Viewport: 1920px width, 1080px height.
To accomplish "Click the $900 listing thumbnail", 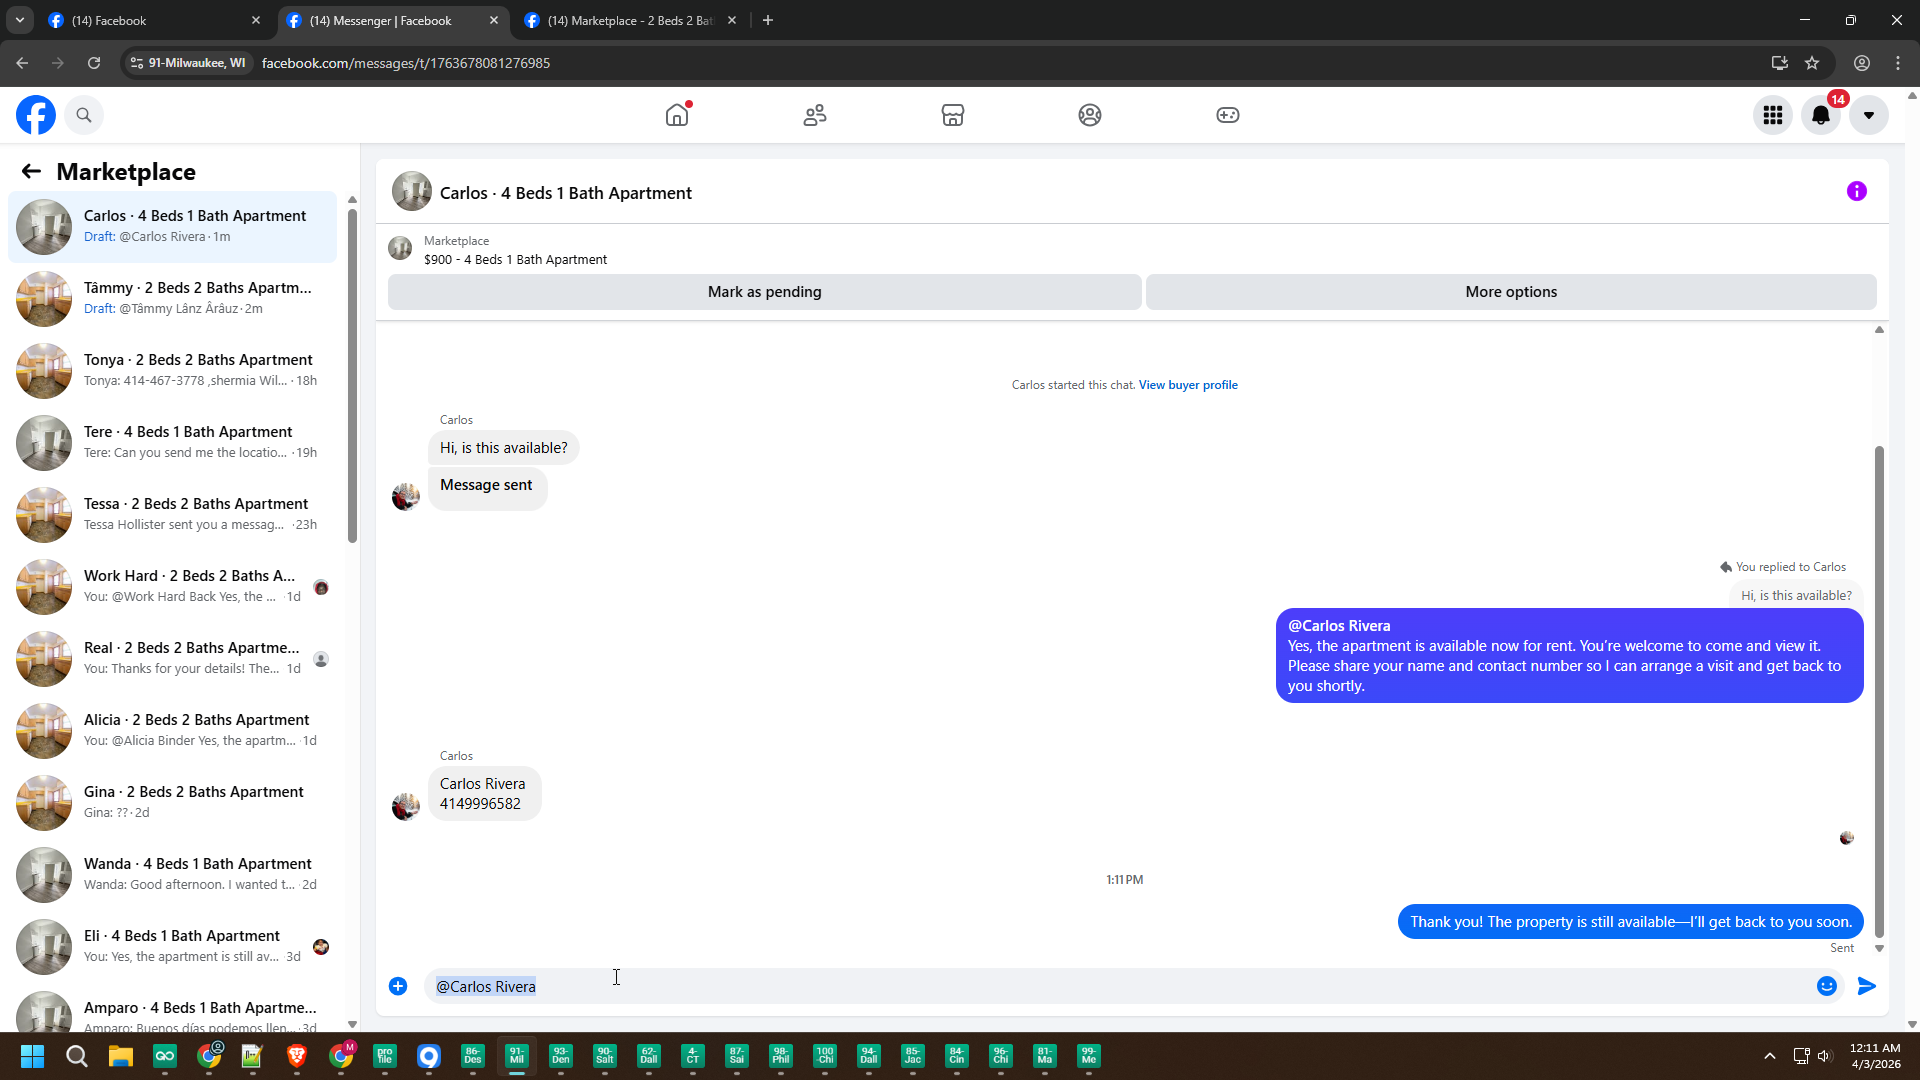I will click(x=400, y=248).
